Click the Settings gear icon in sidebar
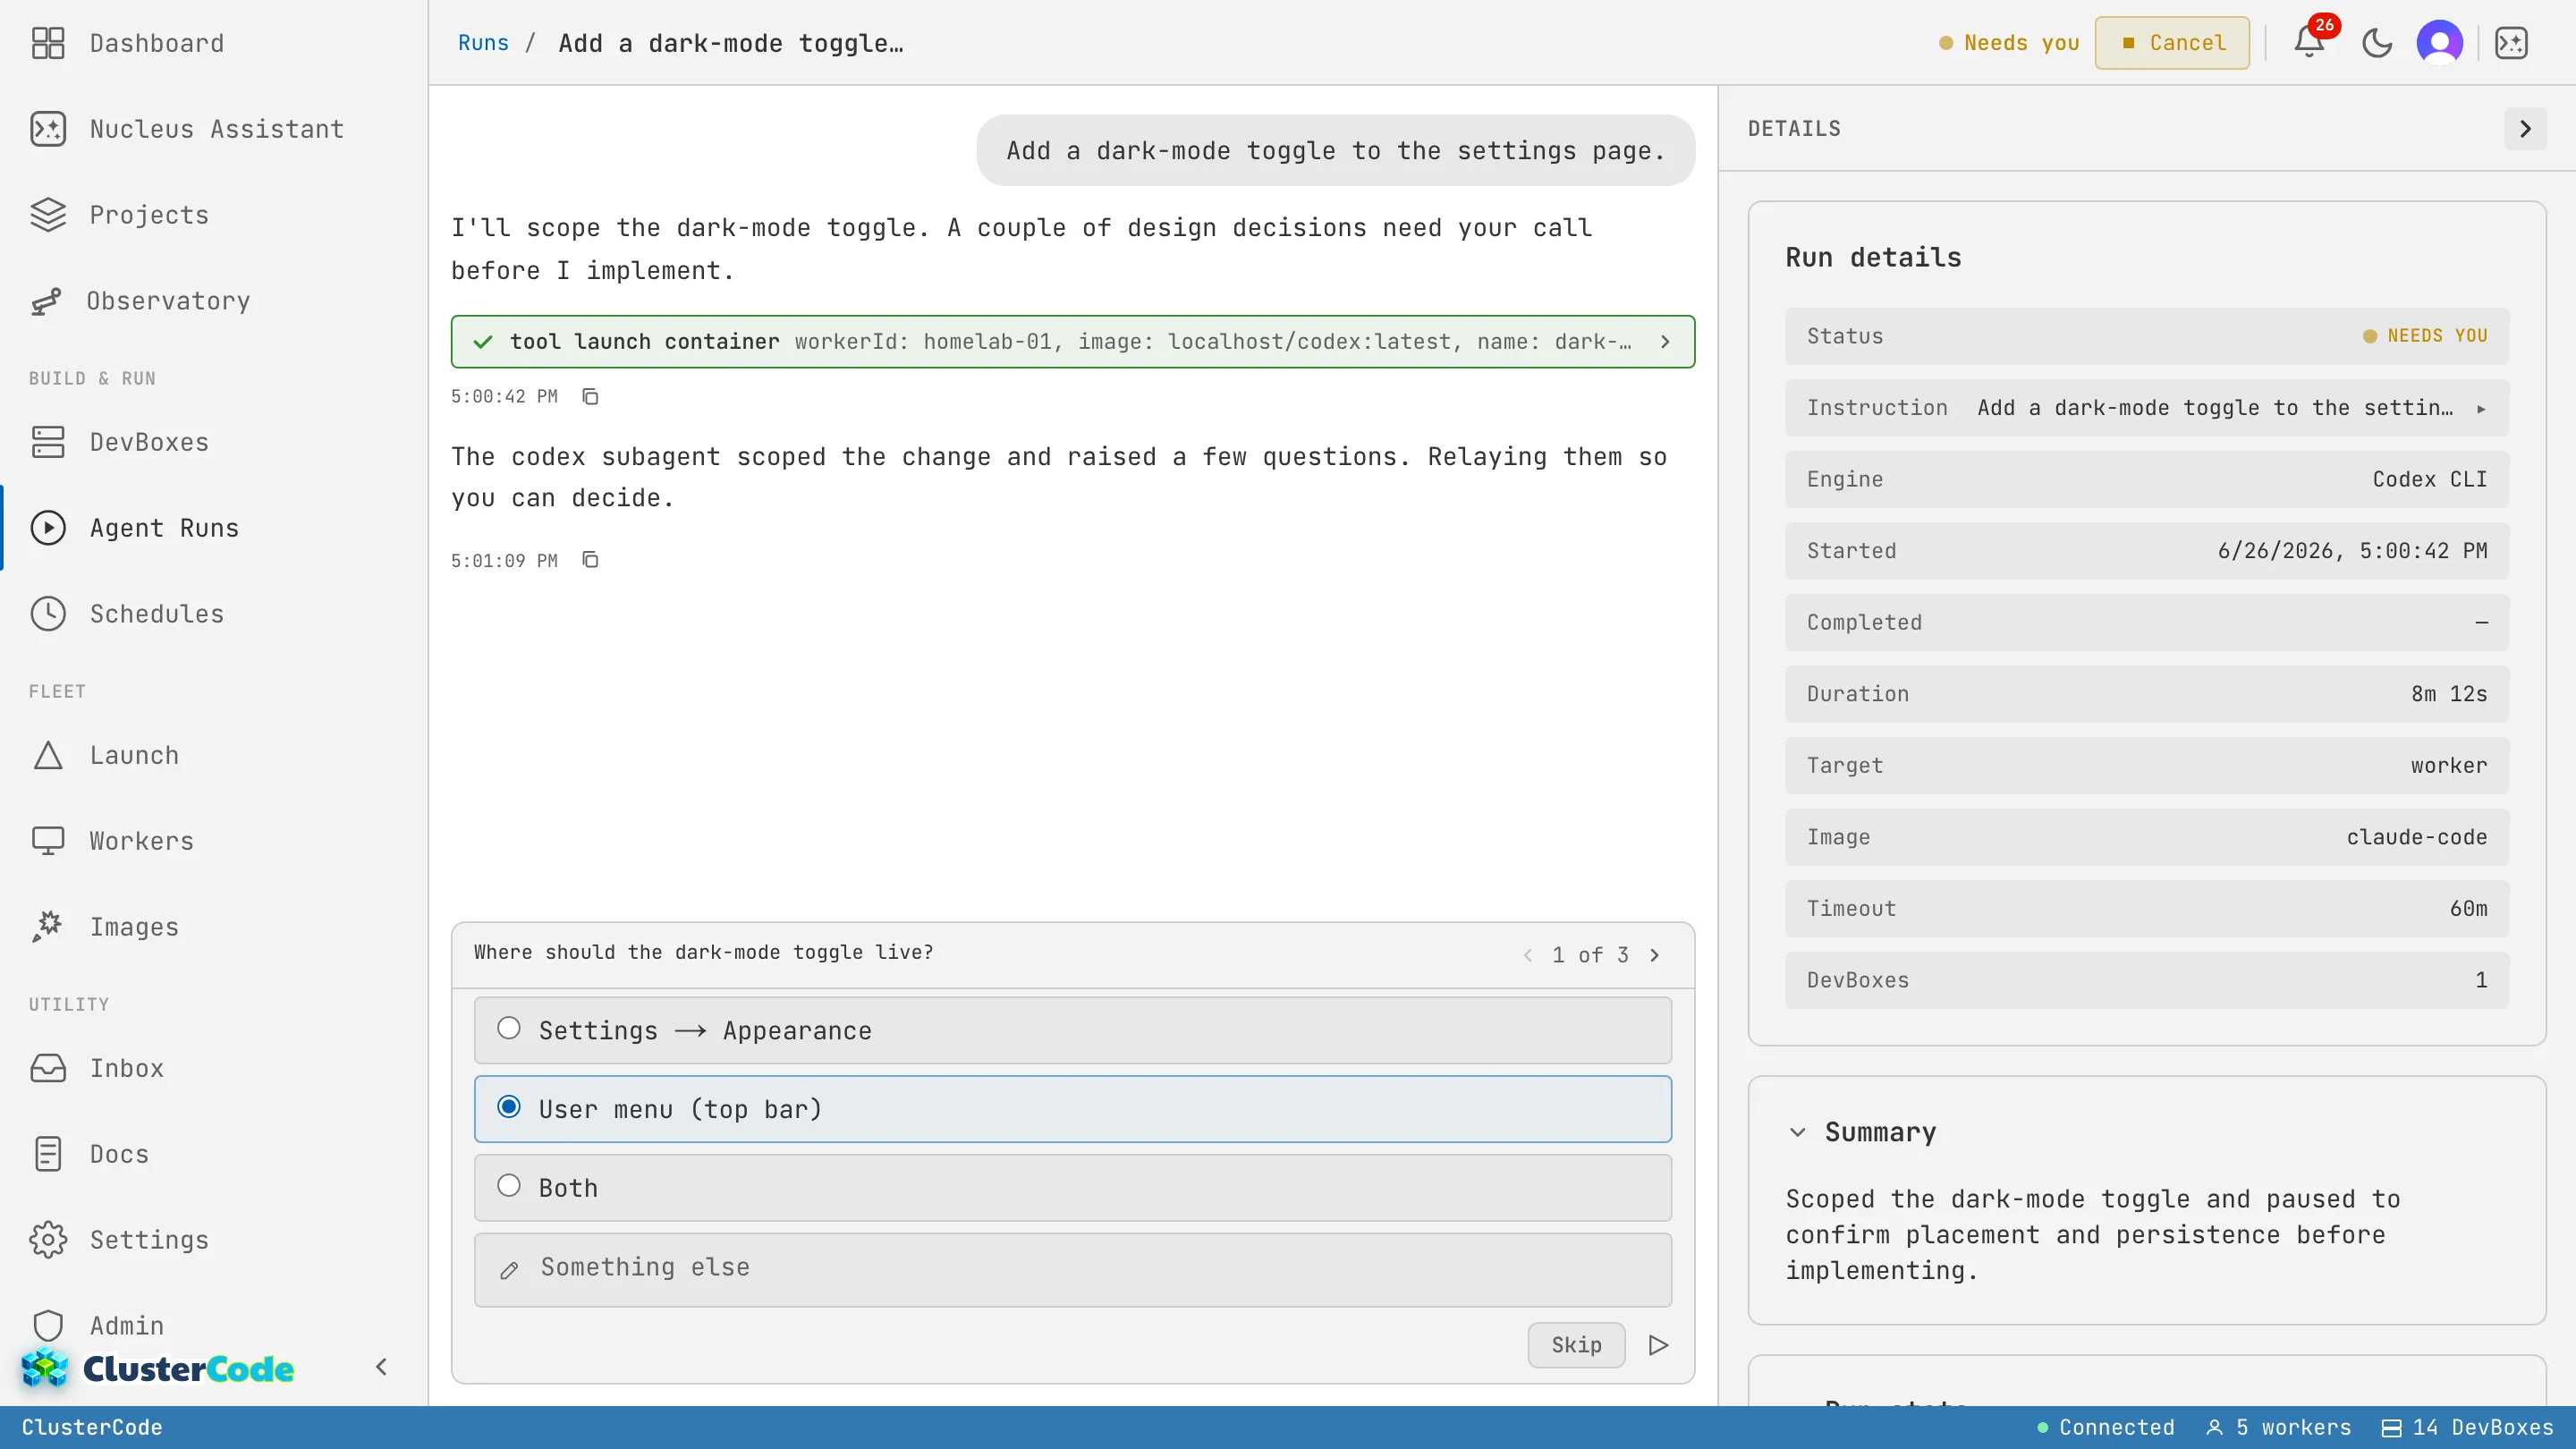The height and width of the screenshot is (1449, 2576). (48, 1240)
